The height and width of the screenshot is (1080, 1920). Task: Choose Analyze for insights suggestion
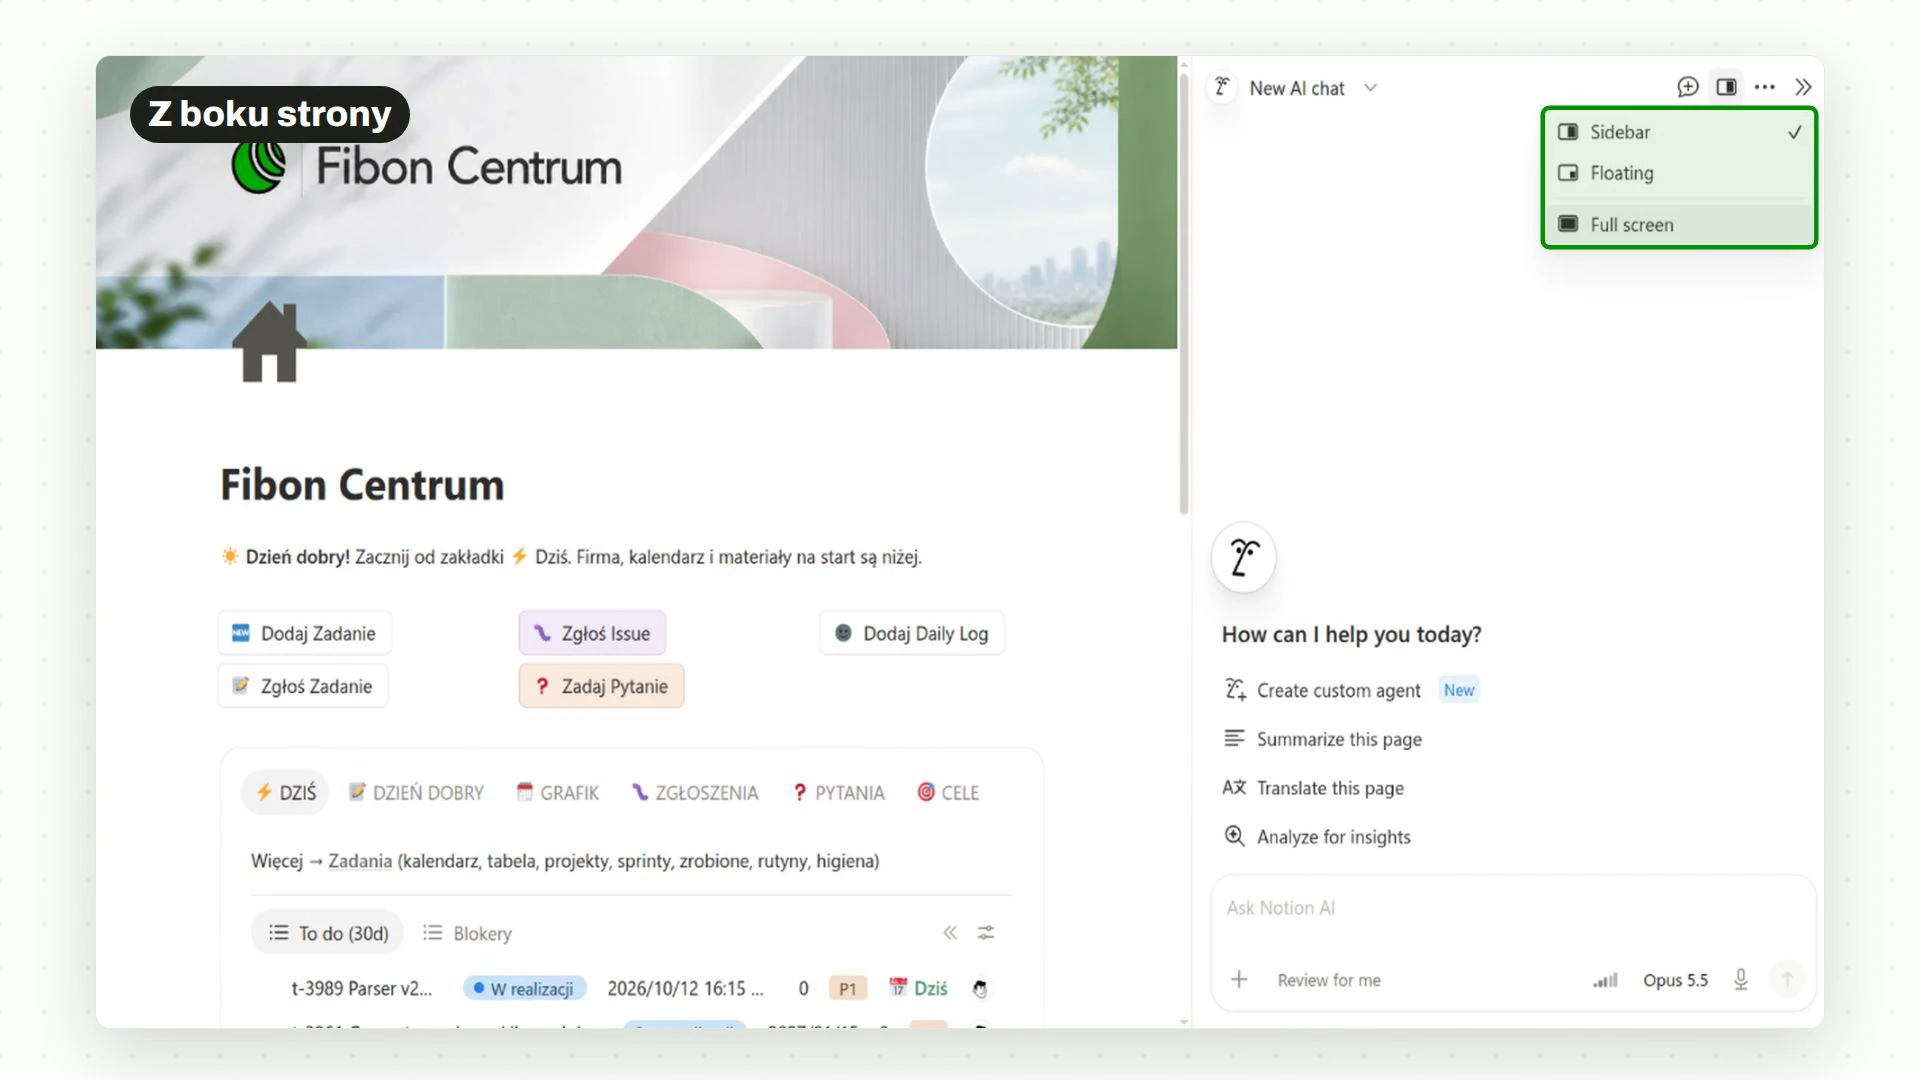click(1317, 837)
